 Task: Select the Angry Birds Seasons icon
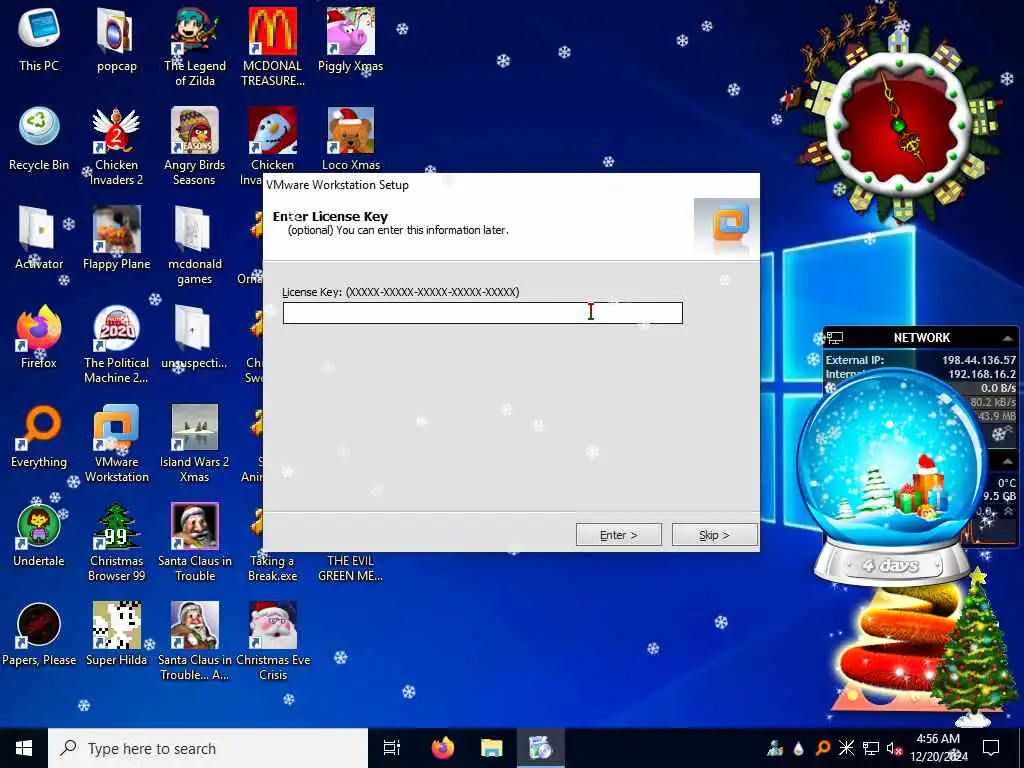coord(195,146)
